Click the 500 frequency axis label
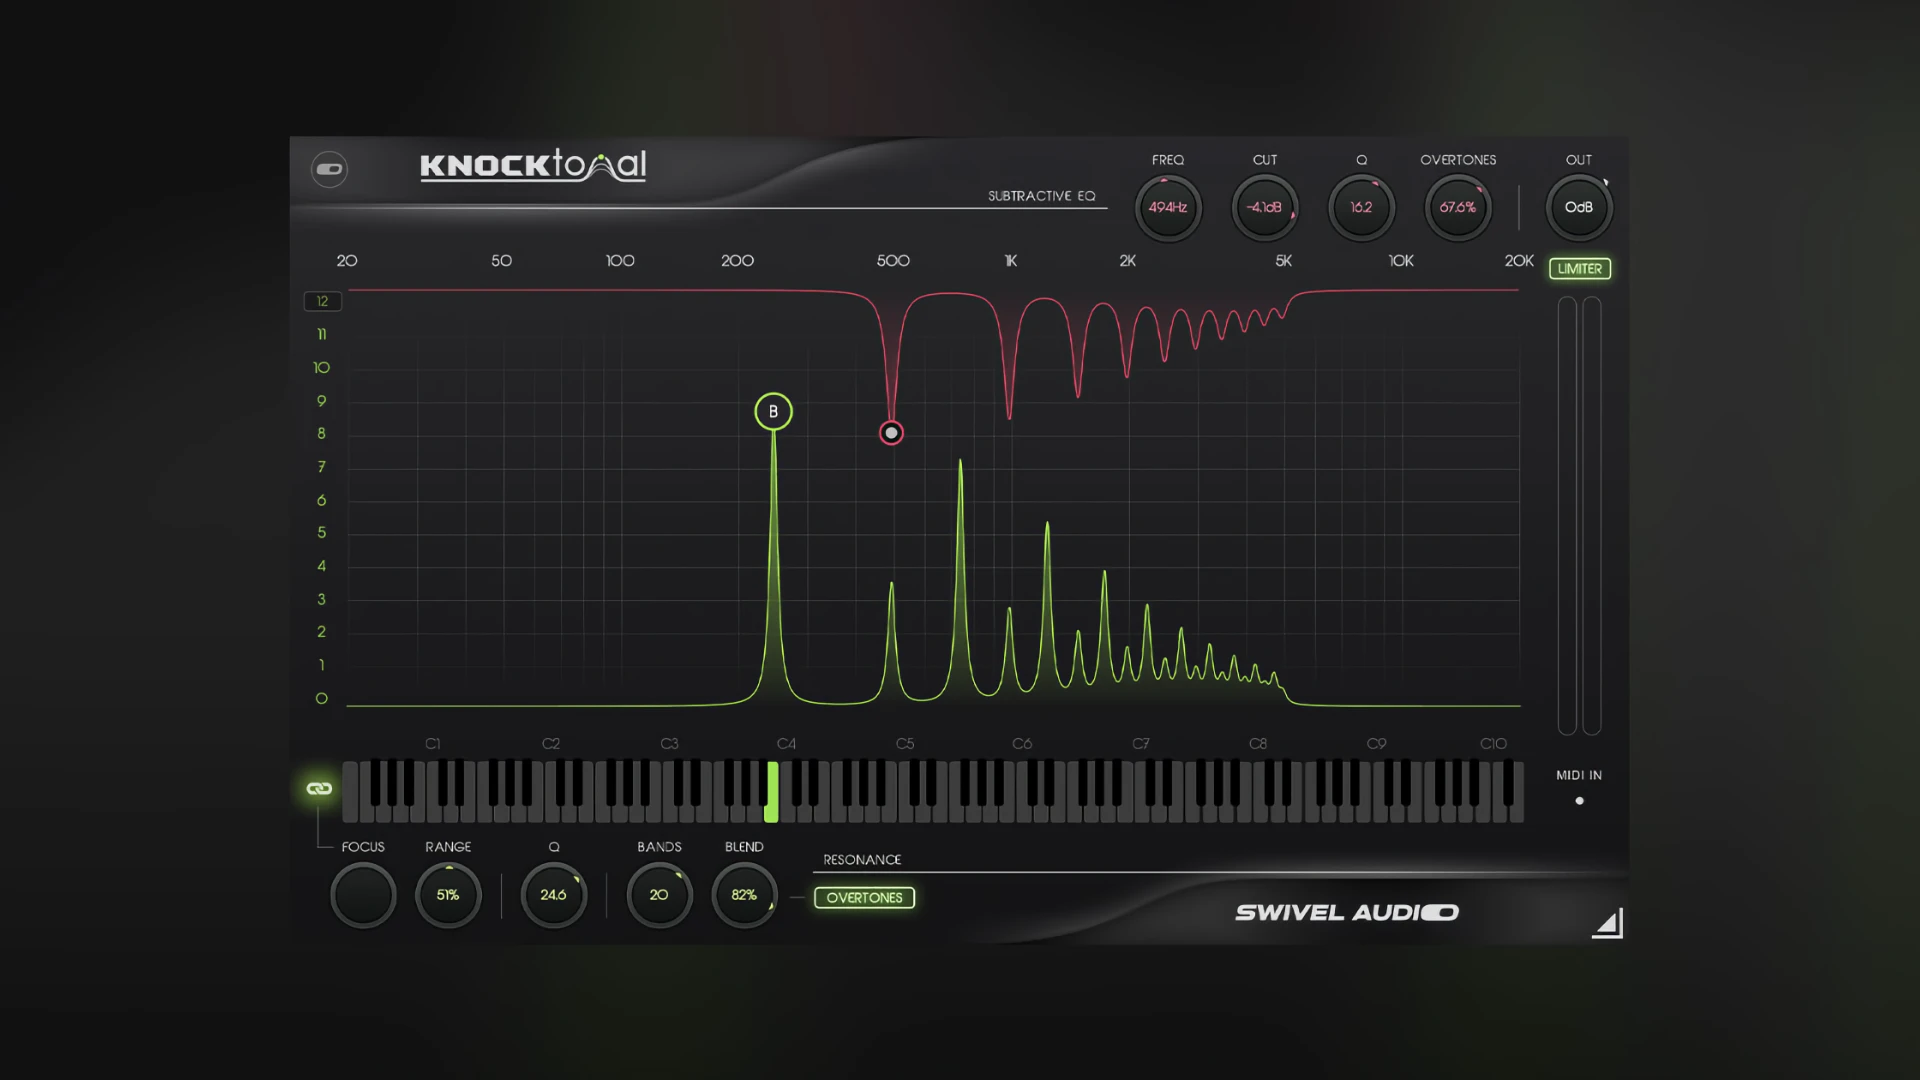 (x=893, y=261)
